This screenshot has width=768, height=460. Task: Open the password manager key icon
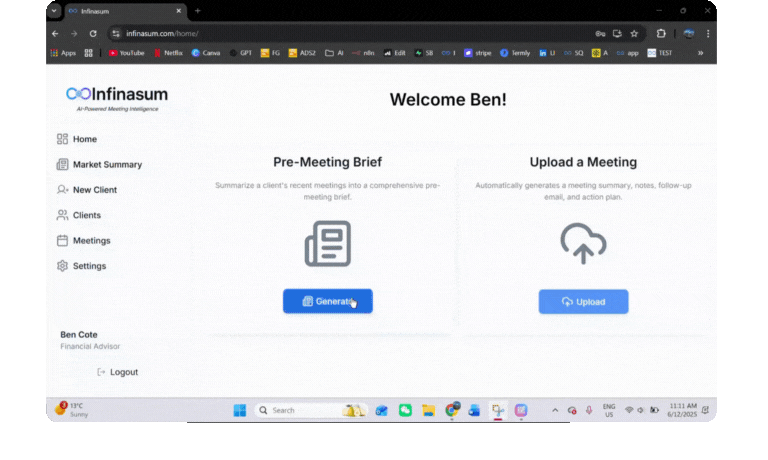click(x=600, y=34)
